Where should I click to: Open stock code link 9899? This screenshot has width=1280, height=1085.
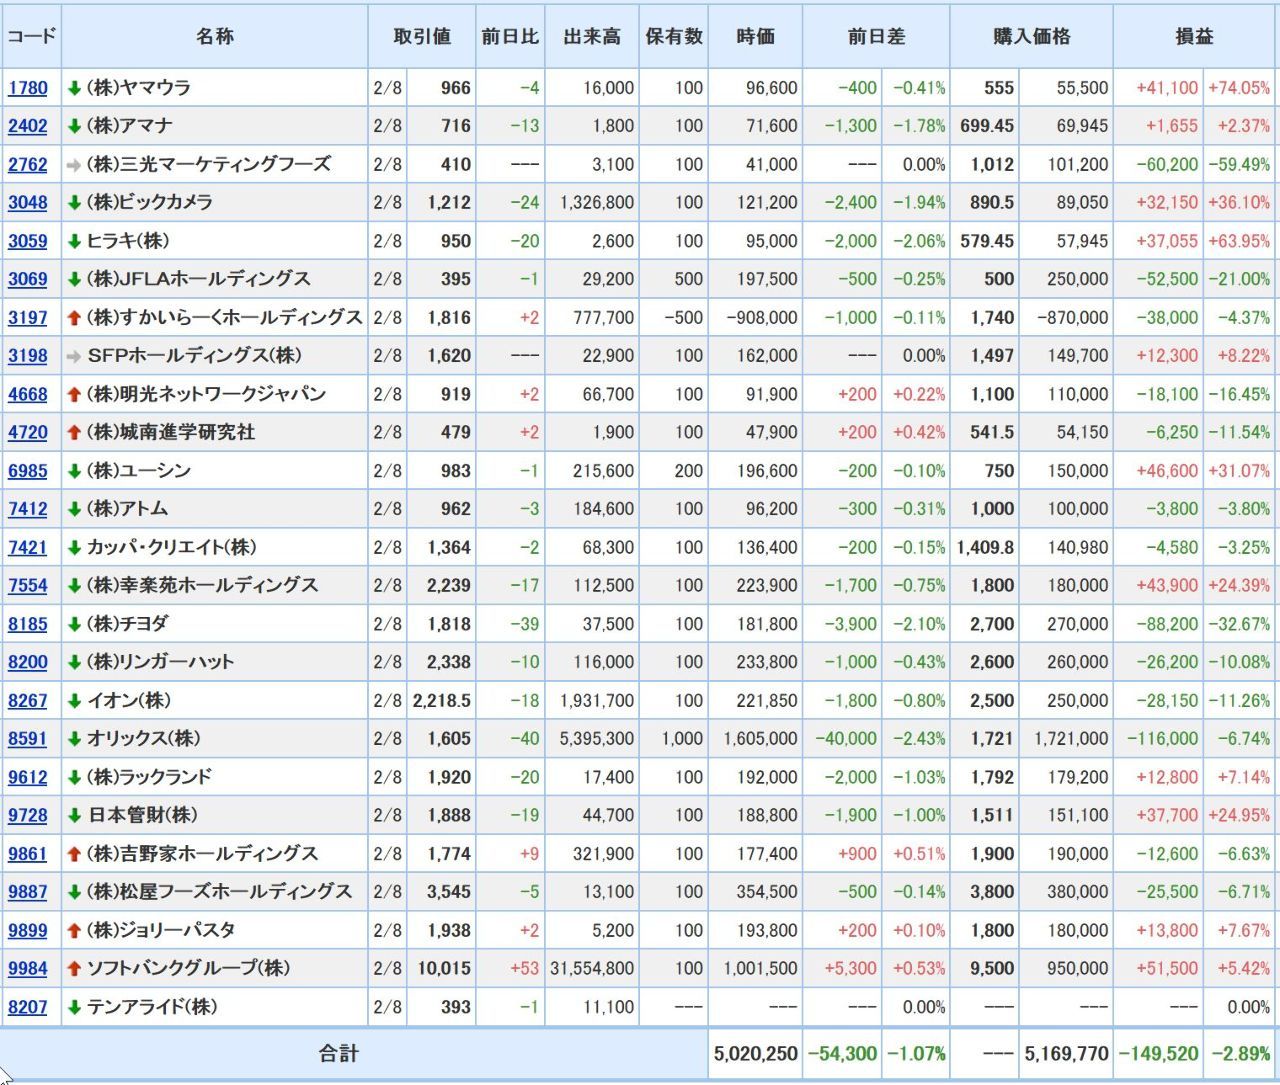tap(28, 931)
